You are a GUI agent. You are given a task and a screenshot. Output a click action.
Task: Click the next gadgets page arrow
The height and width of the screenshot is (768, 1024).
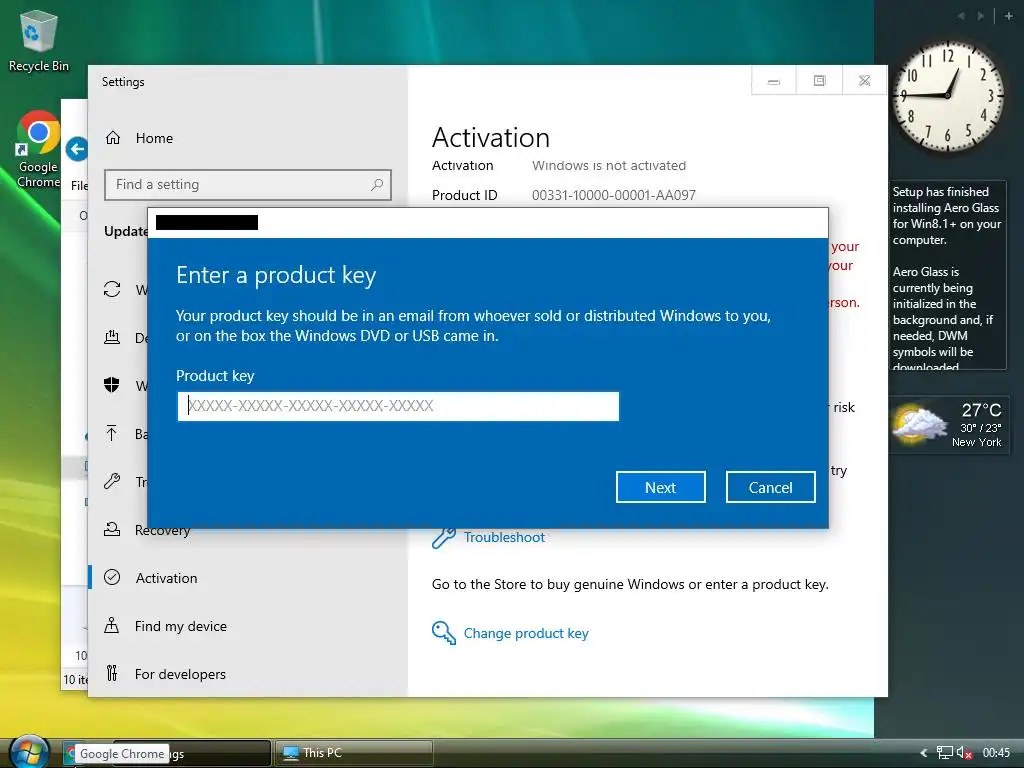980,16
